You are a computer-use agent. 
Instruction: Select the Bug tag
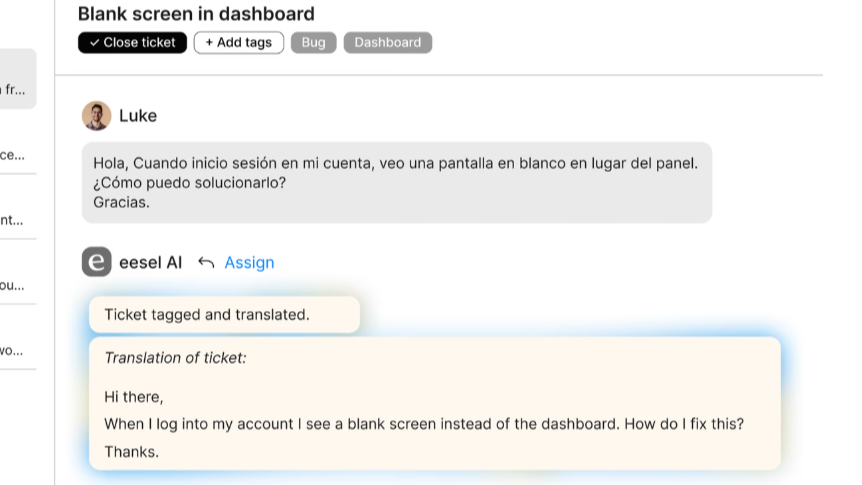coord(314,43)
